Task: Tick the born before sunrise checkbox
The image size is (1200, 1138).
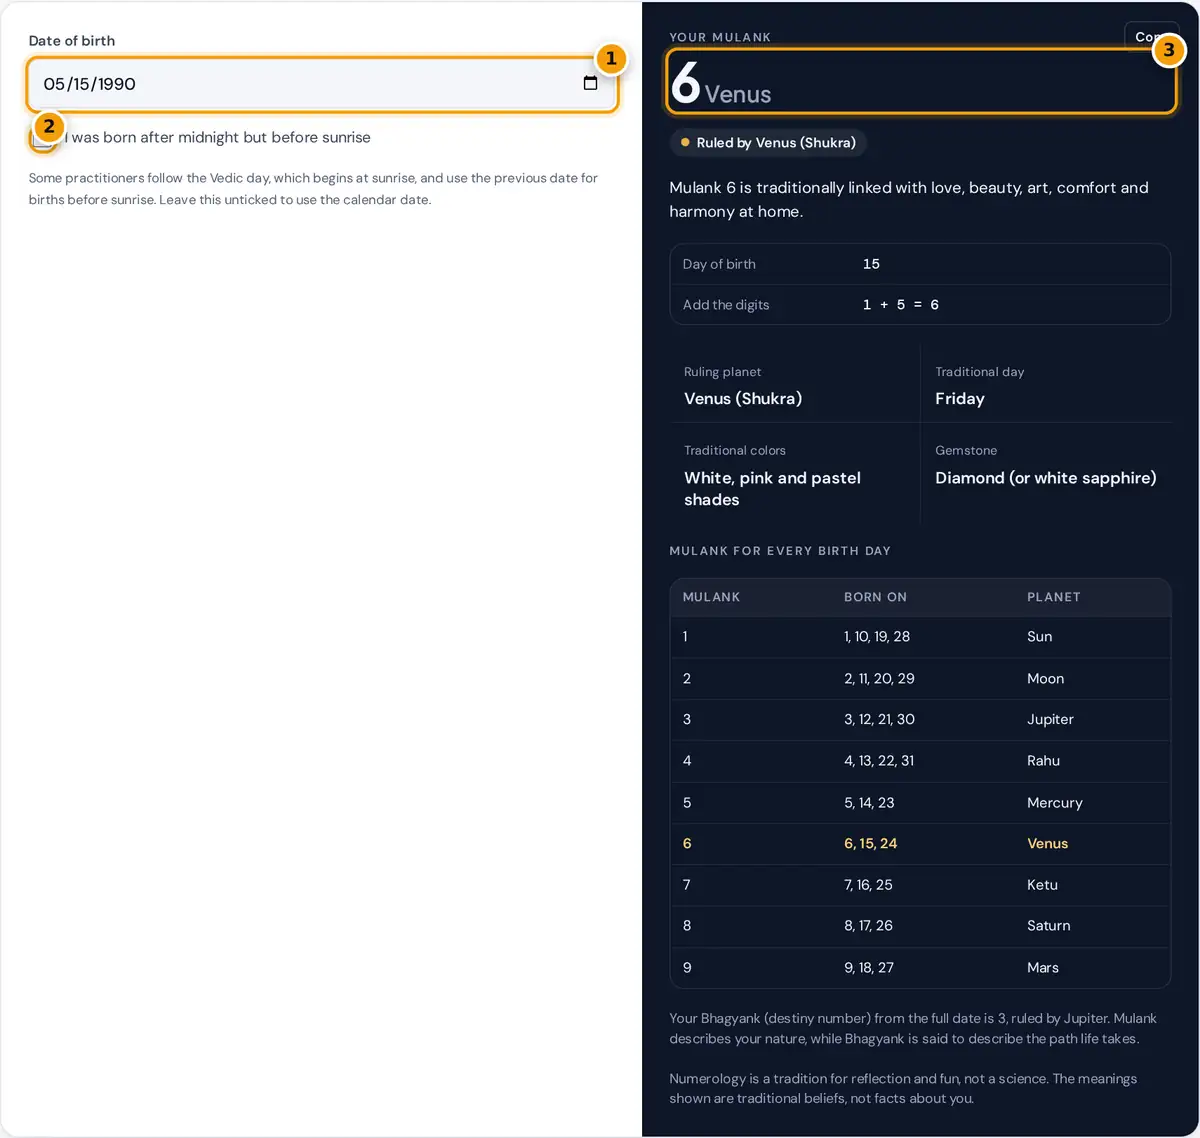Action: (x=40, y=138)
